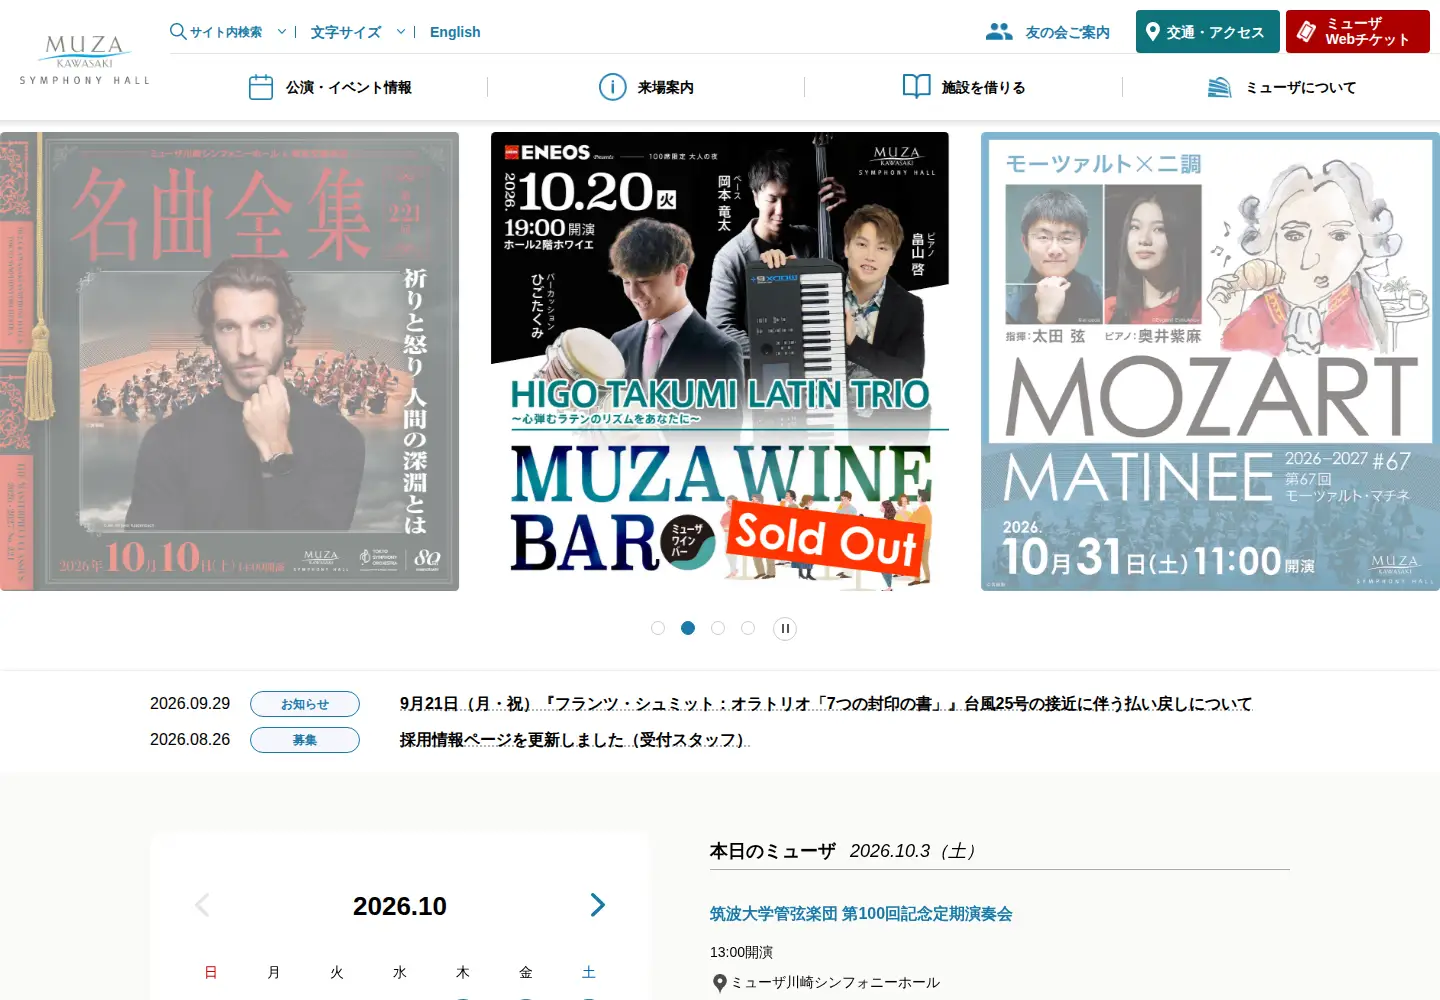Expand the 文字サイズ dropdown chevron
Viewport: 1440px width, 1000px height.
(401, 32)
